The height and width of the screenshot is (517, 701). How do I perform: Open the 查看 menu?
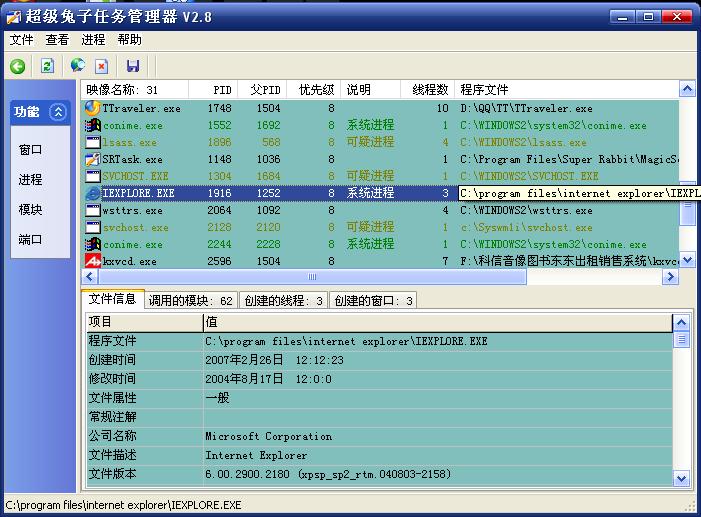tap(57, 40)
